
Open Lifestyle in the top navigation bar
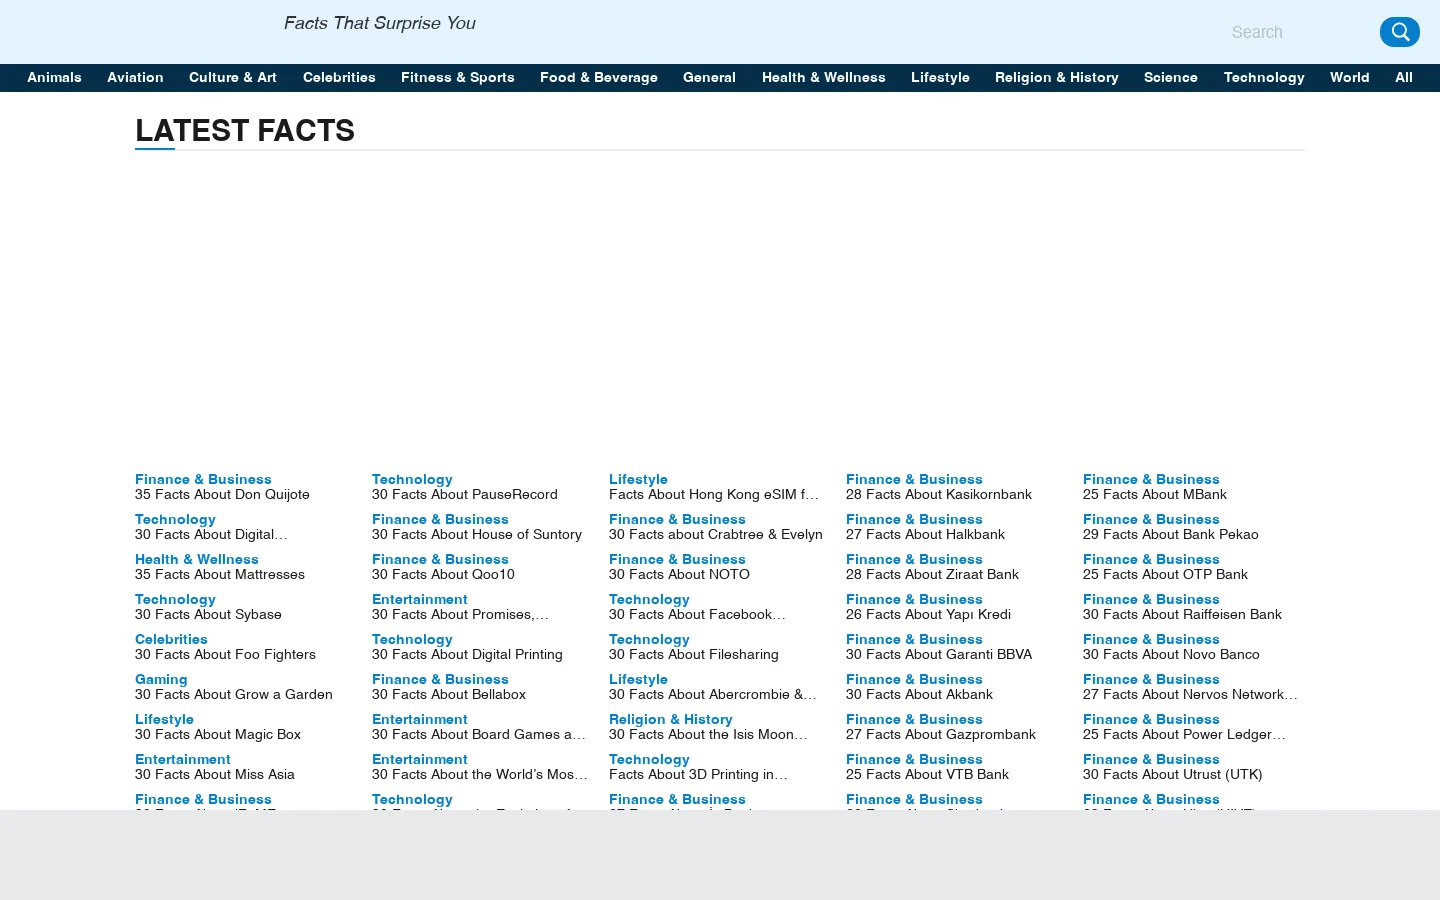940,77
